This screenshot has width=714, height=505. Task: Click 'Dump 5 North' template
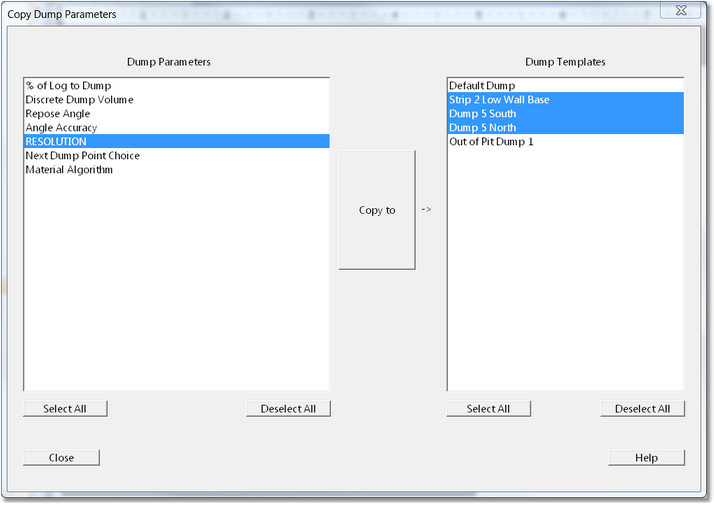[565, 128]
